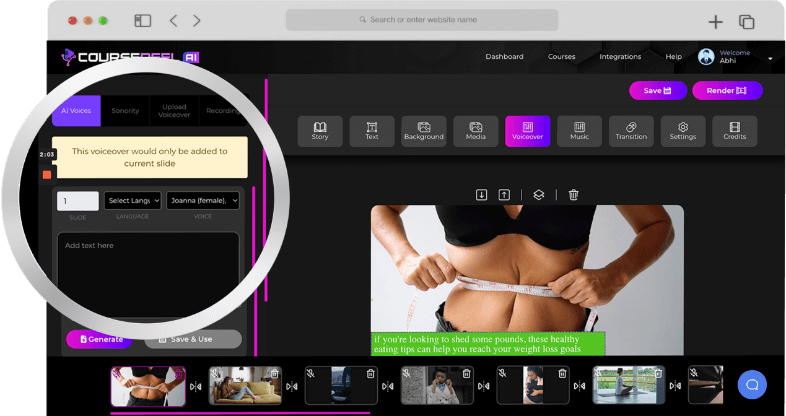Click transition icon between slides one and two
The width and height of the screenshot is (786, 416).
click(195, 386)
